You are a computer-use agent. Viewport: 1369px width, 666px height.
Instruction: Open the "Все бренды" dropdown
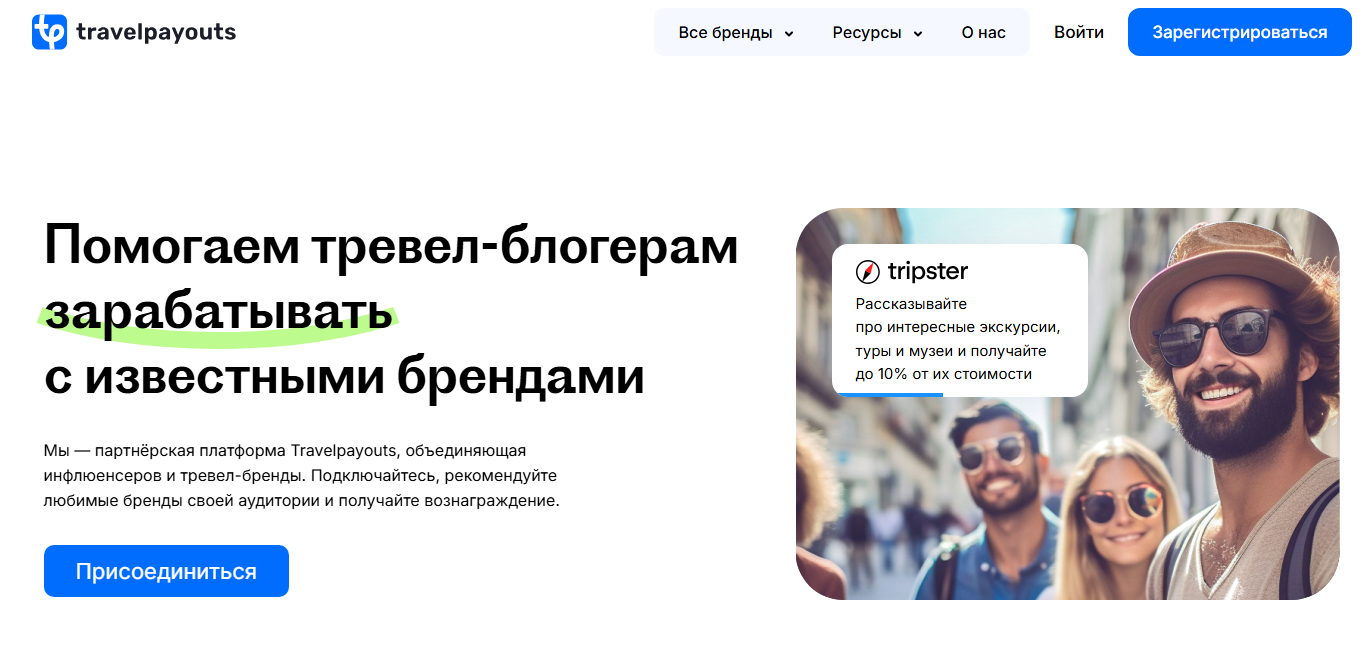pyautogui.click(x=726, y=32)
